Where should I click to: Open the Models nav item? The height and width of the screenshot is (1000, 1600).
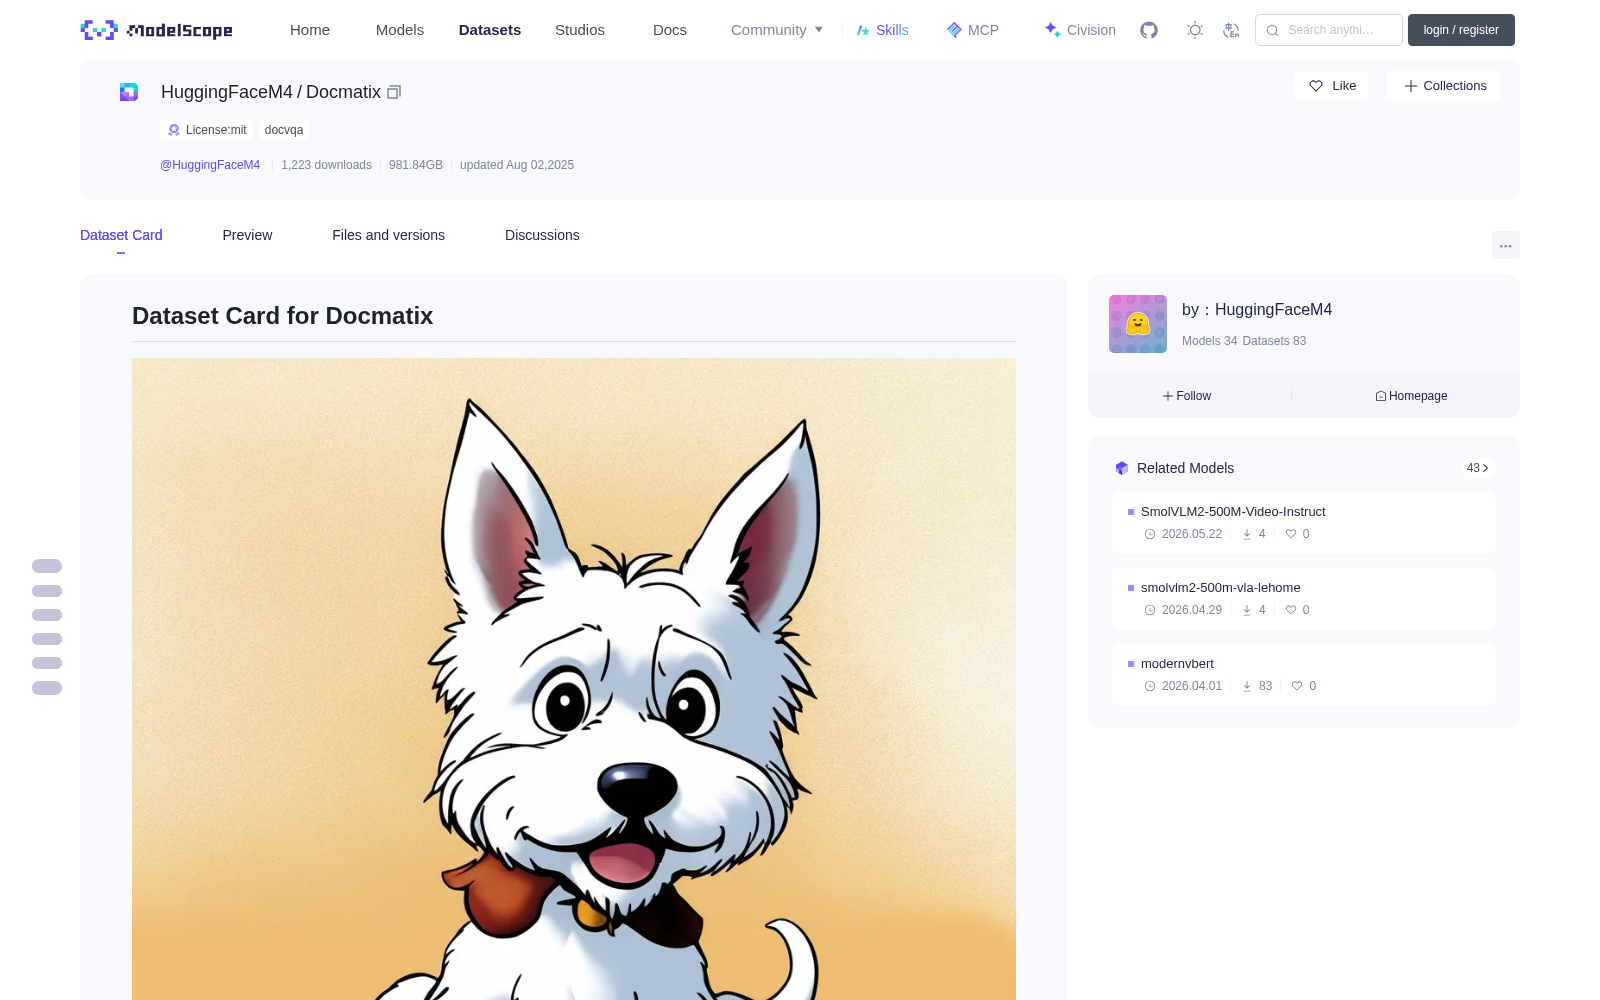400,30
